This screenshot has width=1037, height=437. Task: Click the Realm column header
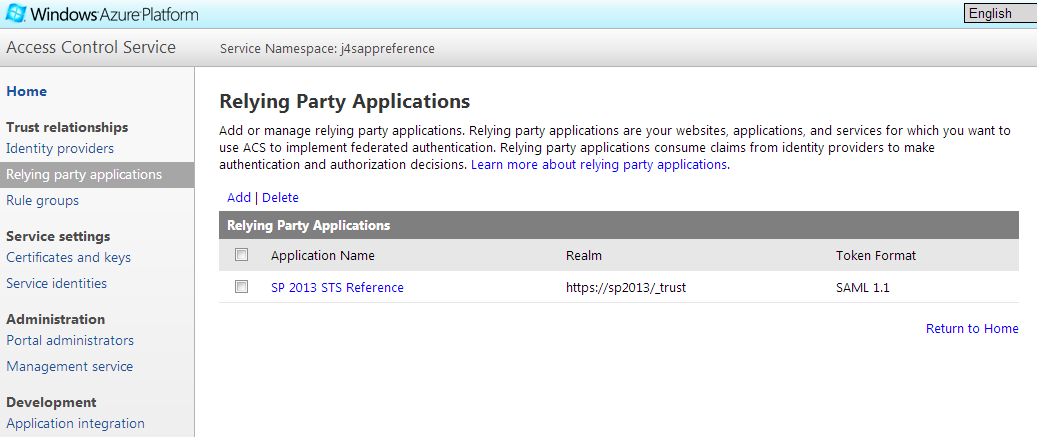[584, 255]
